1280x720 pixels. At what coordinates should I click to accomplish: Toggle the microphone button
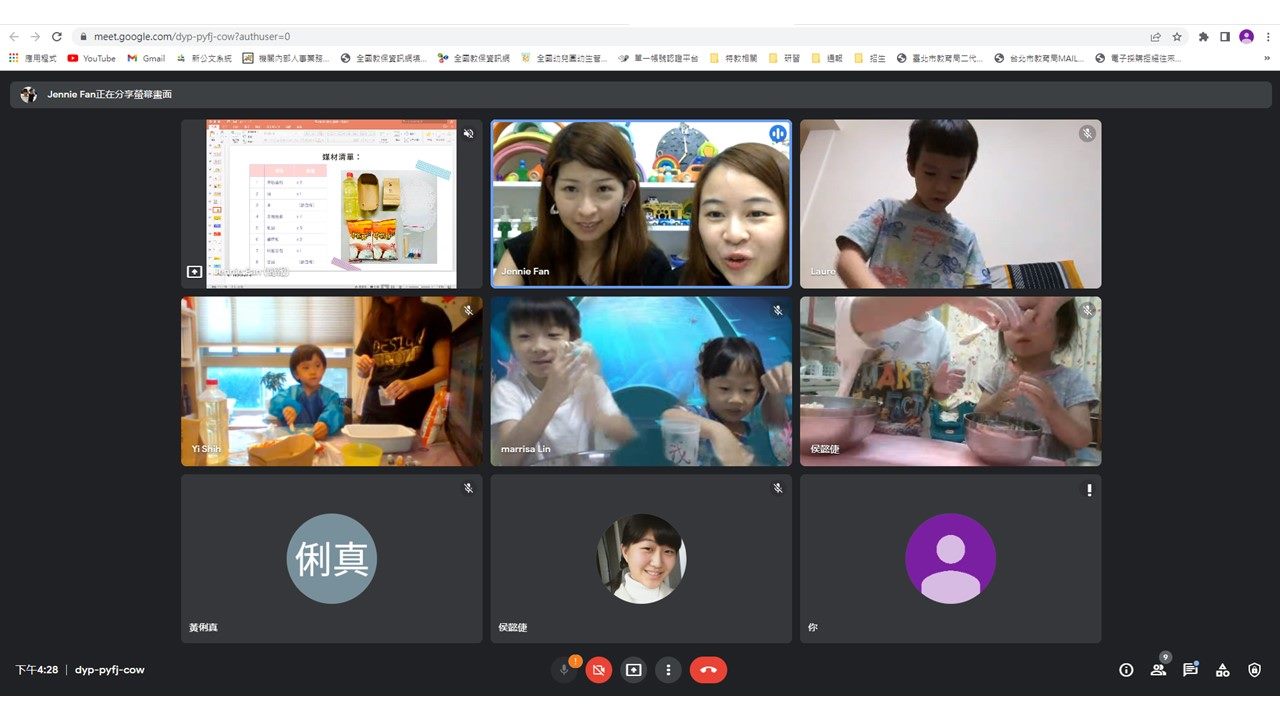564,670
